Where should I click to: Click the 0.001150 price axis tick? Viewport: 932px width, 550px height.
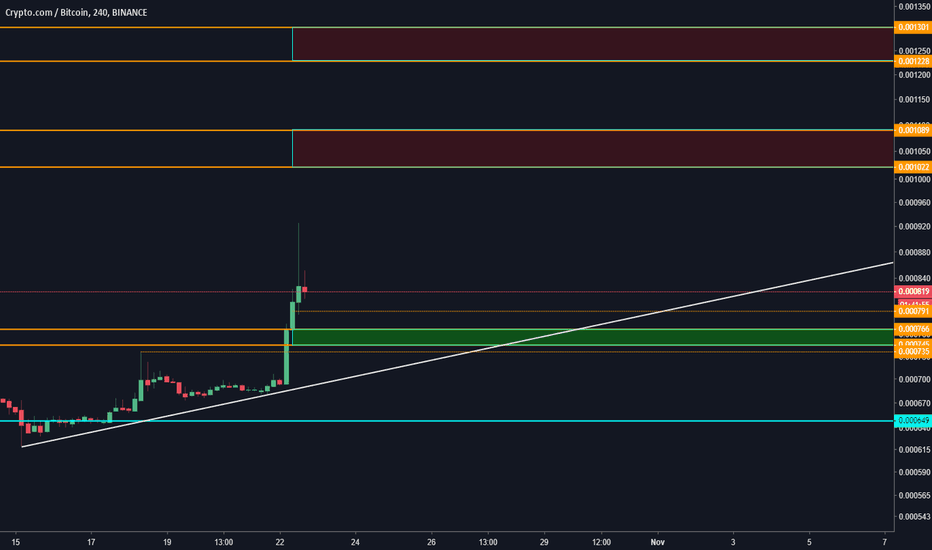(x=914, y=100)
